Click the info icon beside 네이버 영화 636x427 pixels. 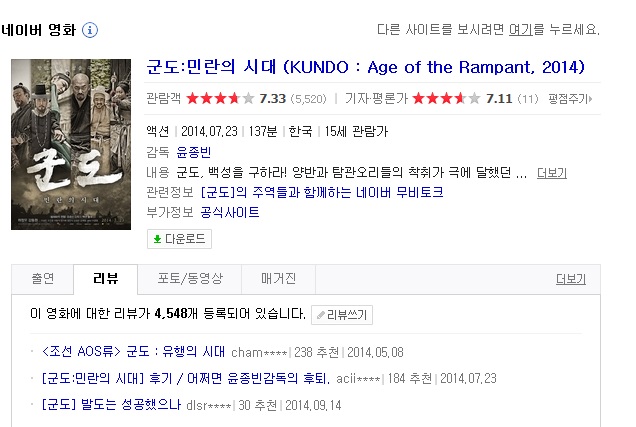tap(90, 30)
